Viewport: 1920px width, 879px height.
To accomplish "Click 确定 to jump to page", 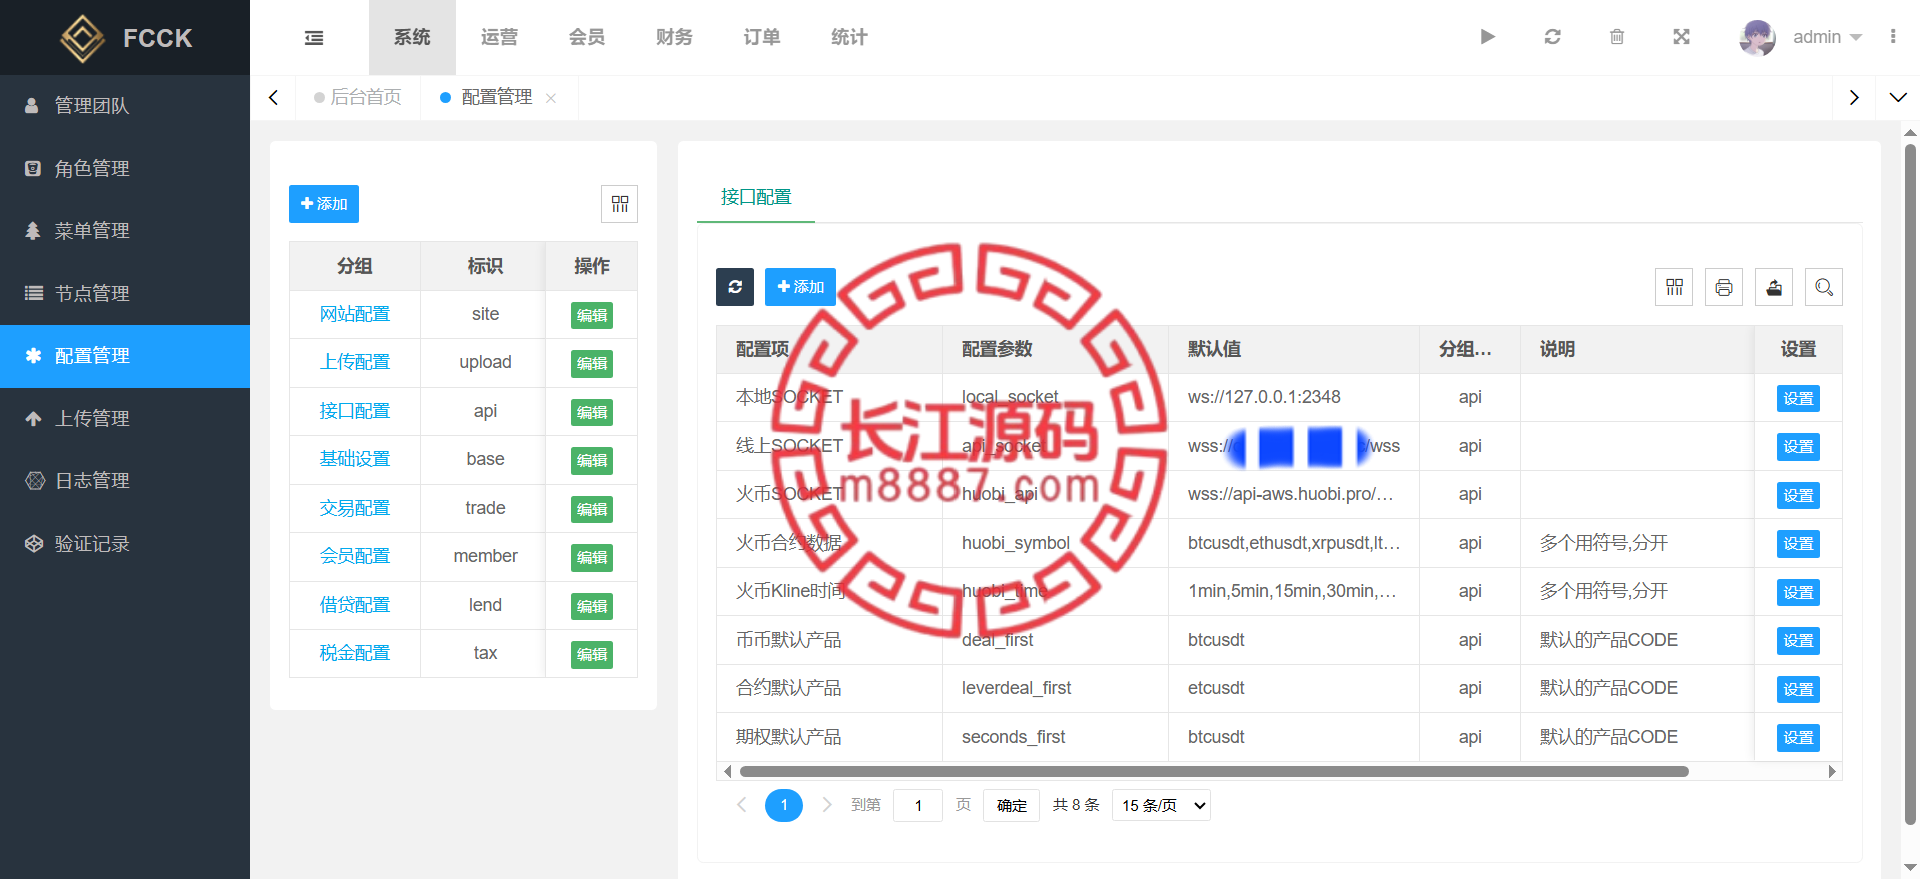I will pos(1012,805).
